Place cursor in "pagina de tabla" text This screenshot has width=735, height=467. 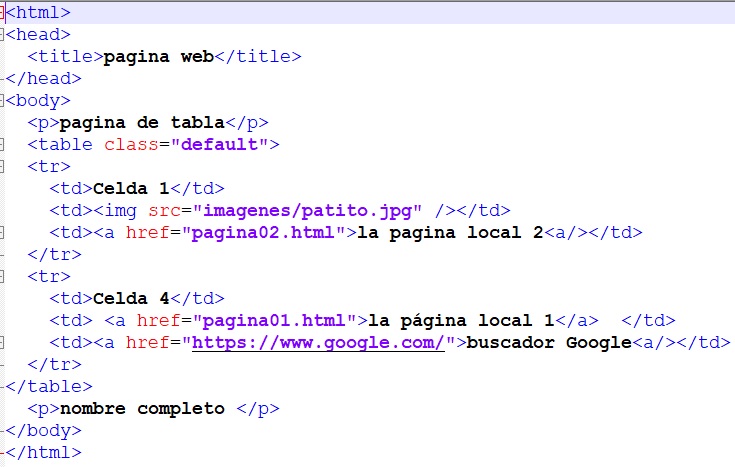pos(142,122)
